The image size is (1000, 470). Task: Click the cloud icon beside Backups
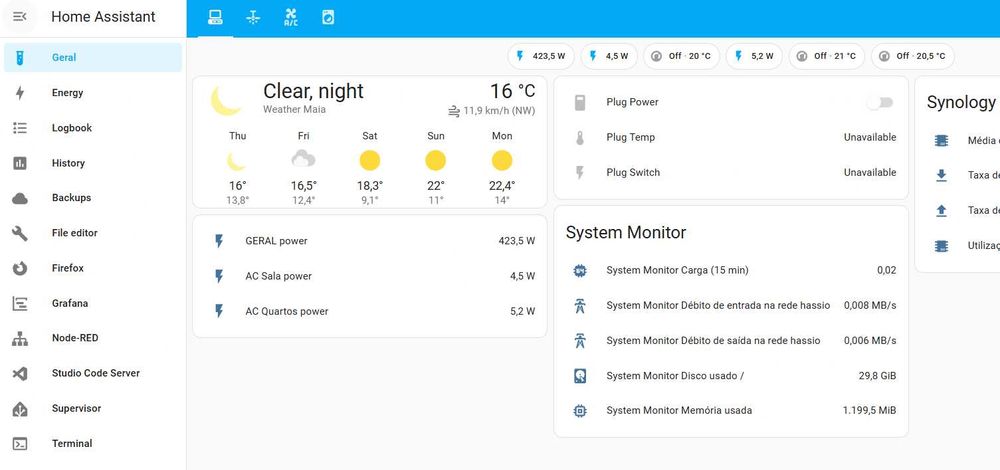20,198
